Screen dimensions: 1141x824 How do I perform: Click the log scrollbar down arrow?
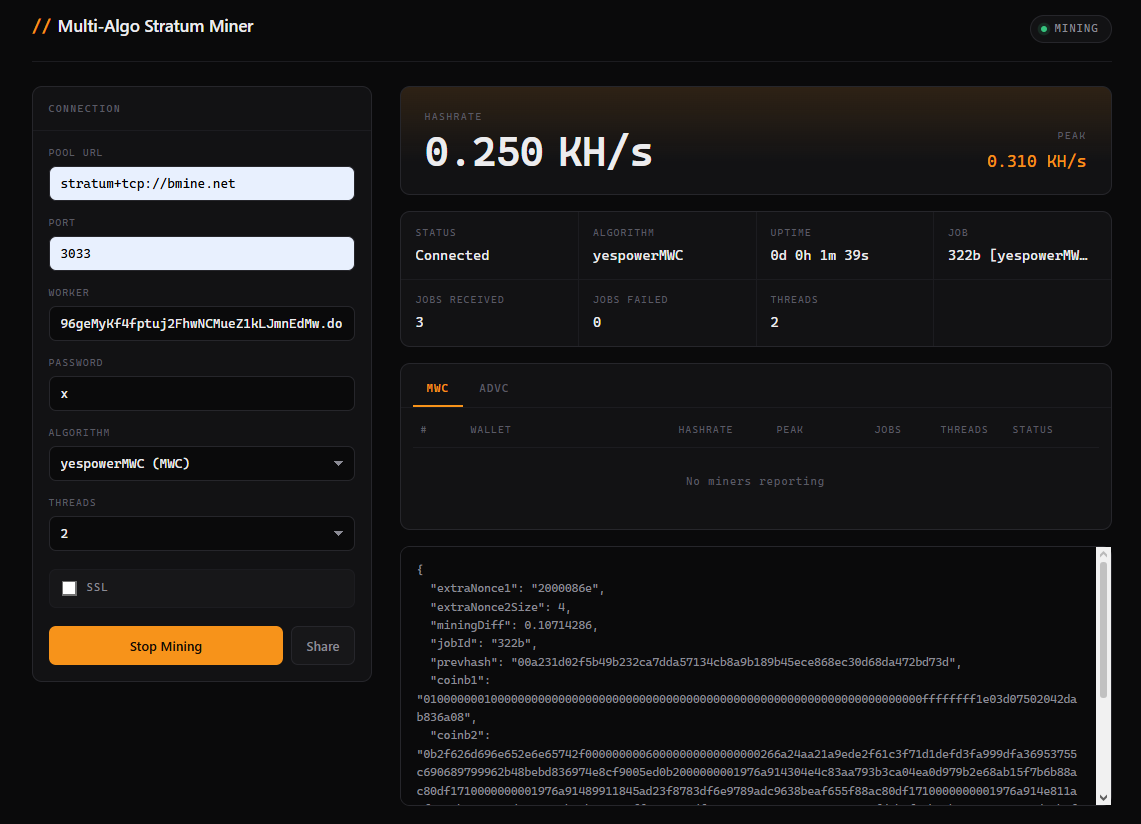pyautogui.click(x=1103, y=798)
